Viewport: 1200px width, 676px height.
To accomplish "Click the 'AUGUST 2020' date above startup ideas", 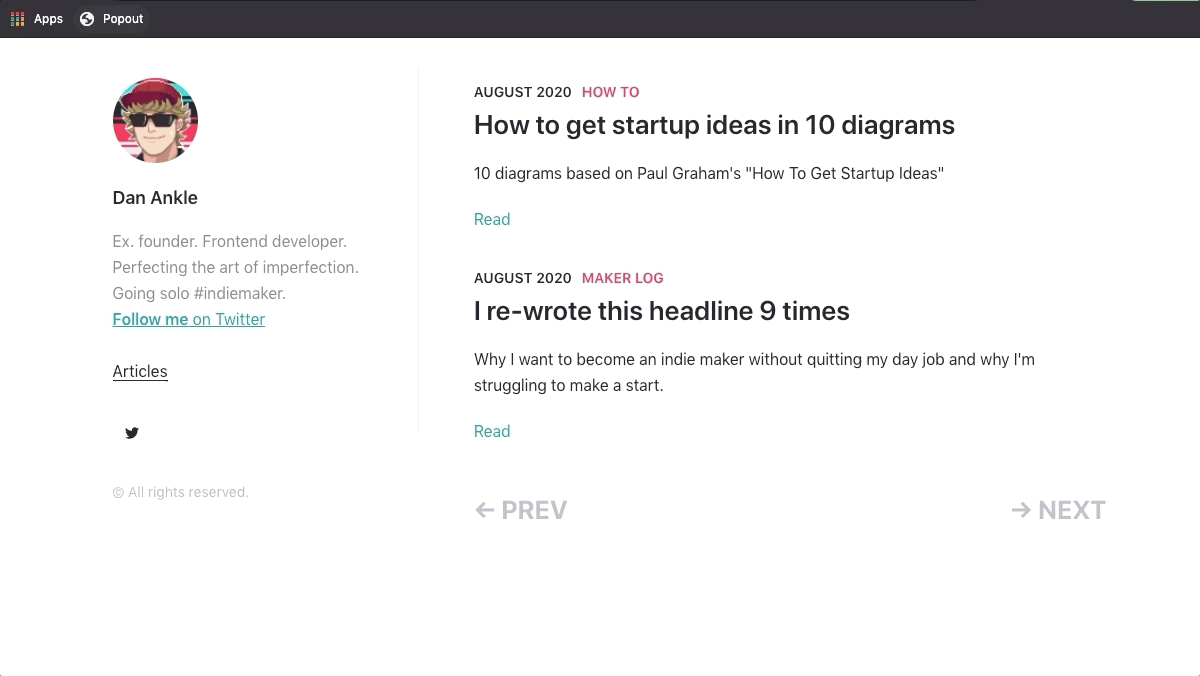I will pyautogui.click(x=523, y=92).
